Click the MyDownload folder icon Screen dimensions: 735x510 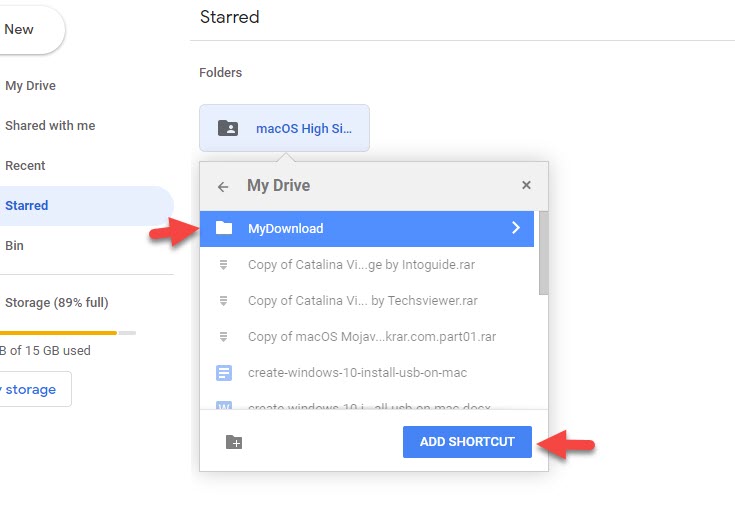(x=224, y=228)
